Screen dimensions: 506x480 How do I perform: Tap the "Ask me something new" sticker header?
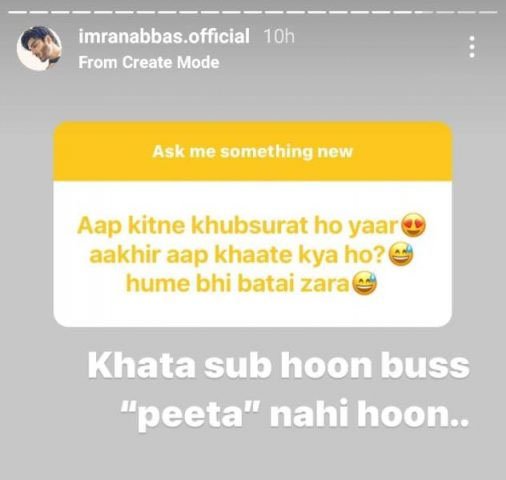point(253,152)
